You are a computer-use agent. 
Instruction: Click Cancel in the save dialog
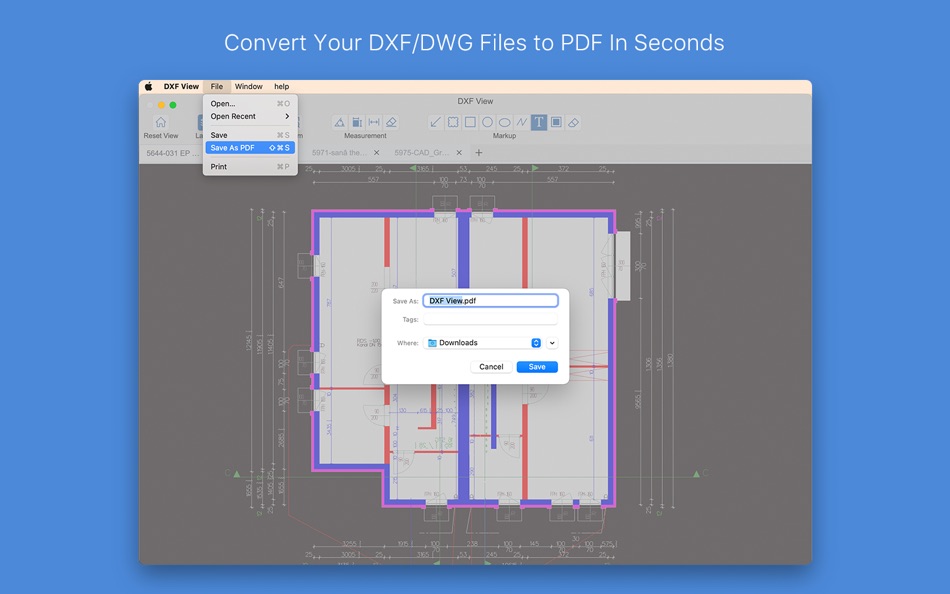pyautogui.click(x=491, y=367)
